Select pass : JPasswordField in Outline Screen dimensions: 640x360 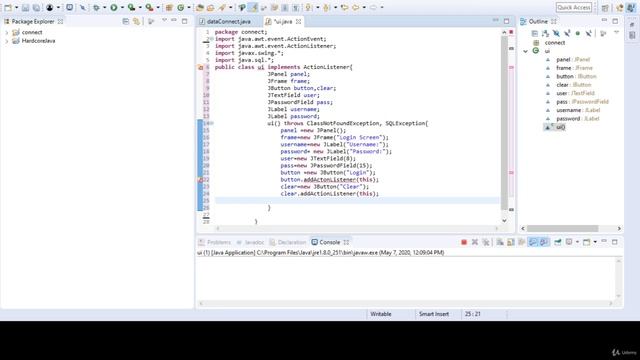point(582,102)
